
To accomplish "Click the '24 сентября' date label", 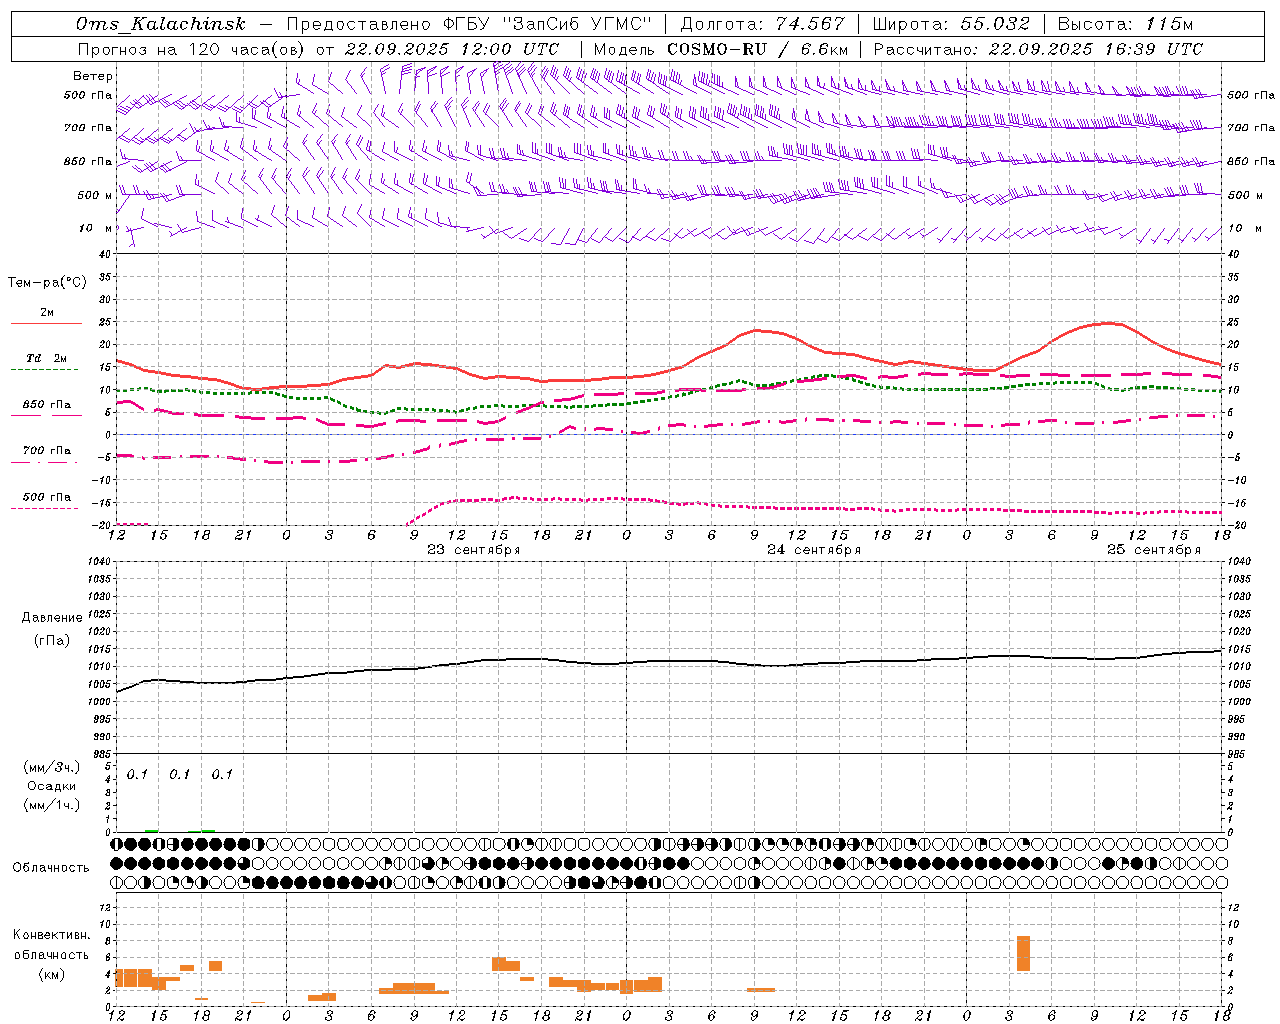I will click(814, 550).
